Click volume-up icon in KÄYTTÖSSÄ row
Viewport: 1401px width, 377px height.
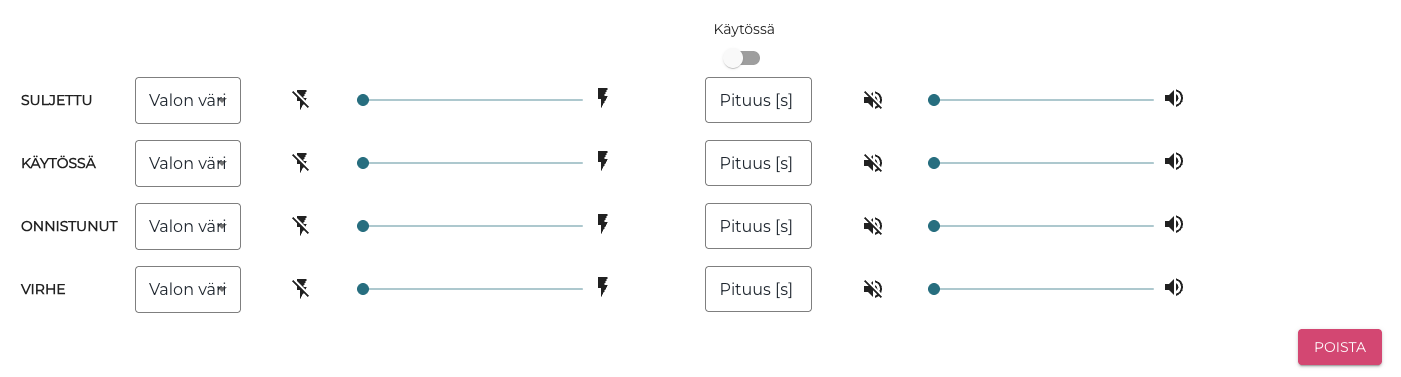(x=1174, y=161)
